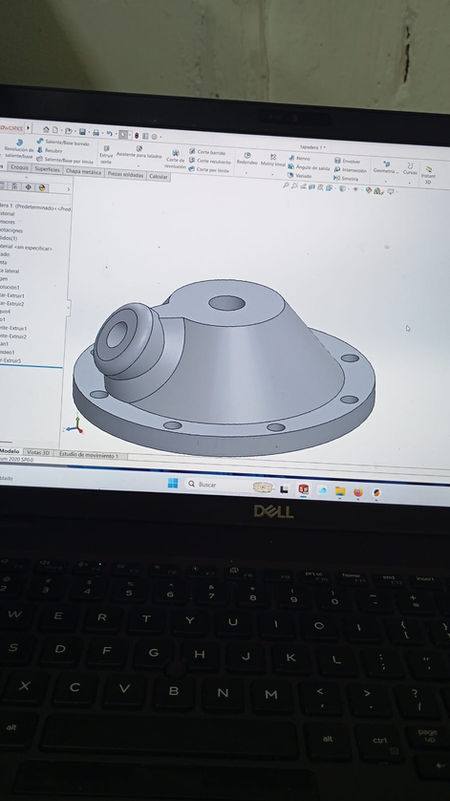
Task: Select the Curvas tool
Action: click(410, 169)
